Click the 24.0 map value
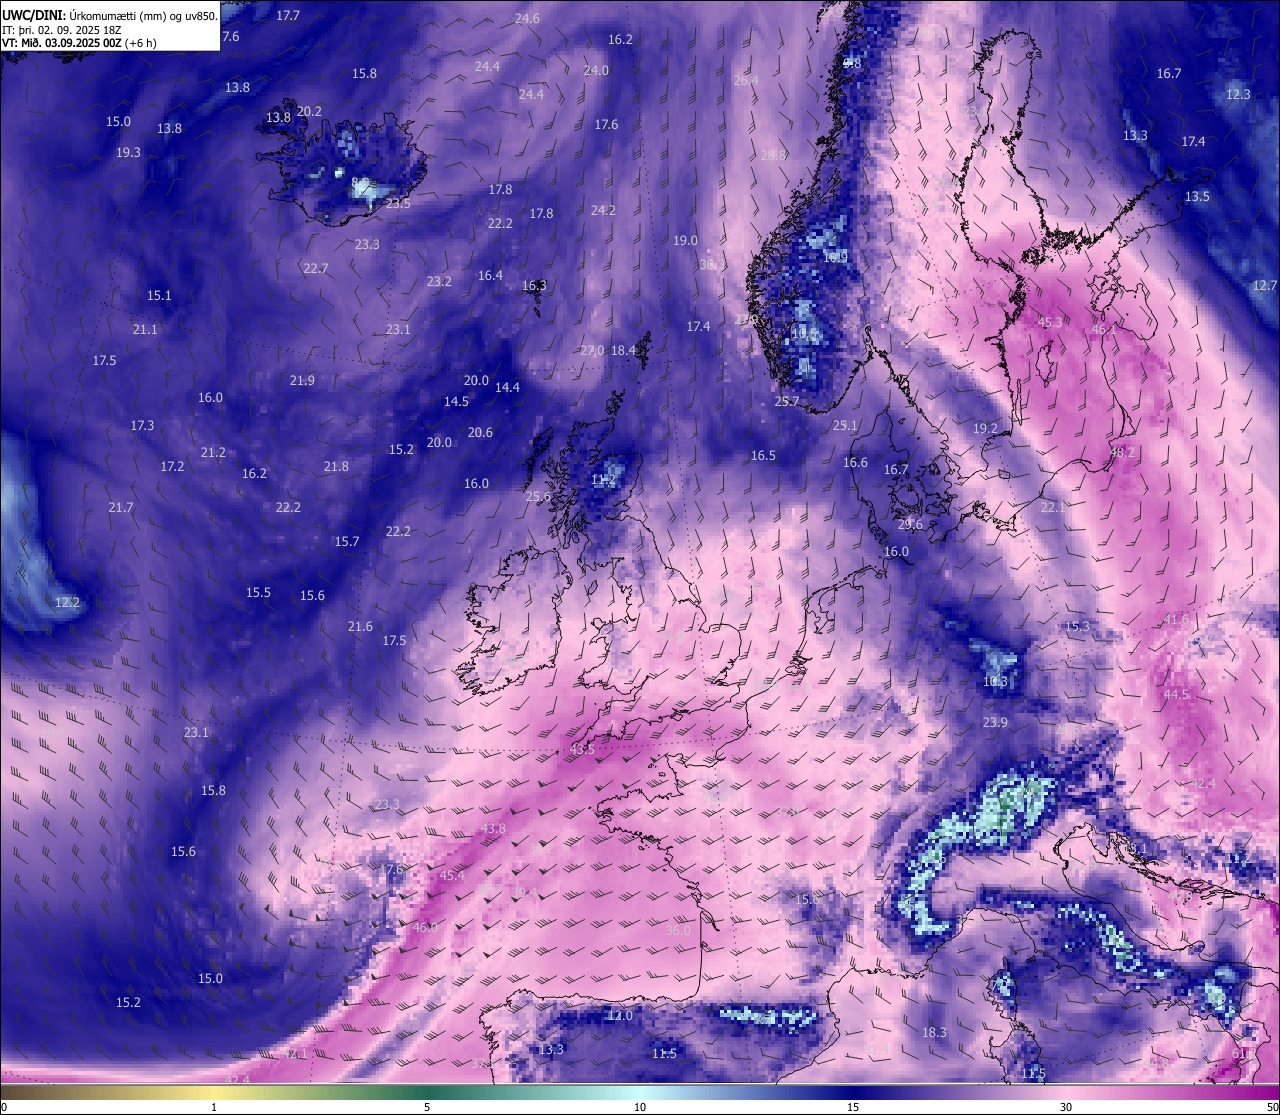 596,70
